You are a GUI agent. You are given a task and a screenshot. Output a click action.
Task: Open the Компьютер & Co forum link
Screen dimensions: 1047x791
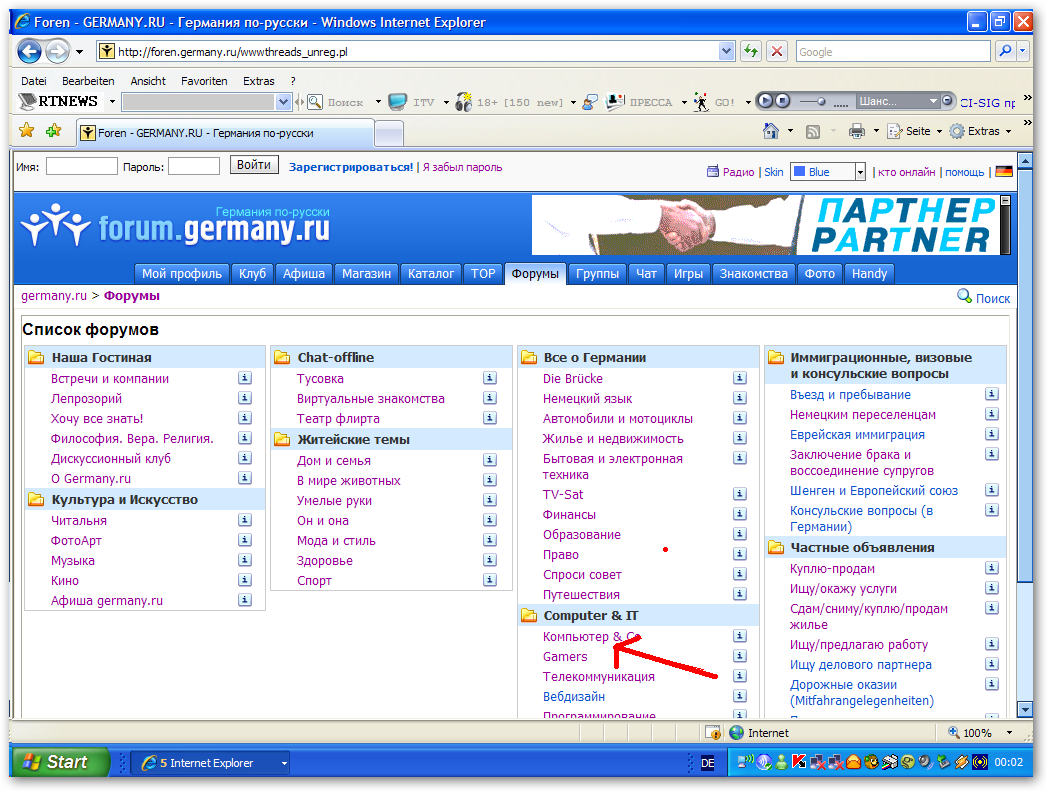coord(591,637)
